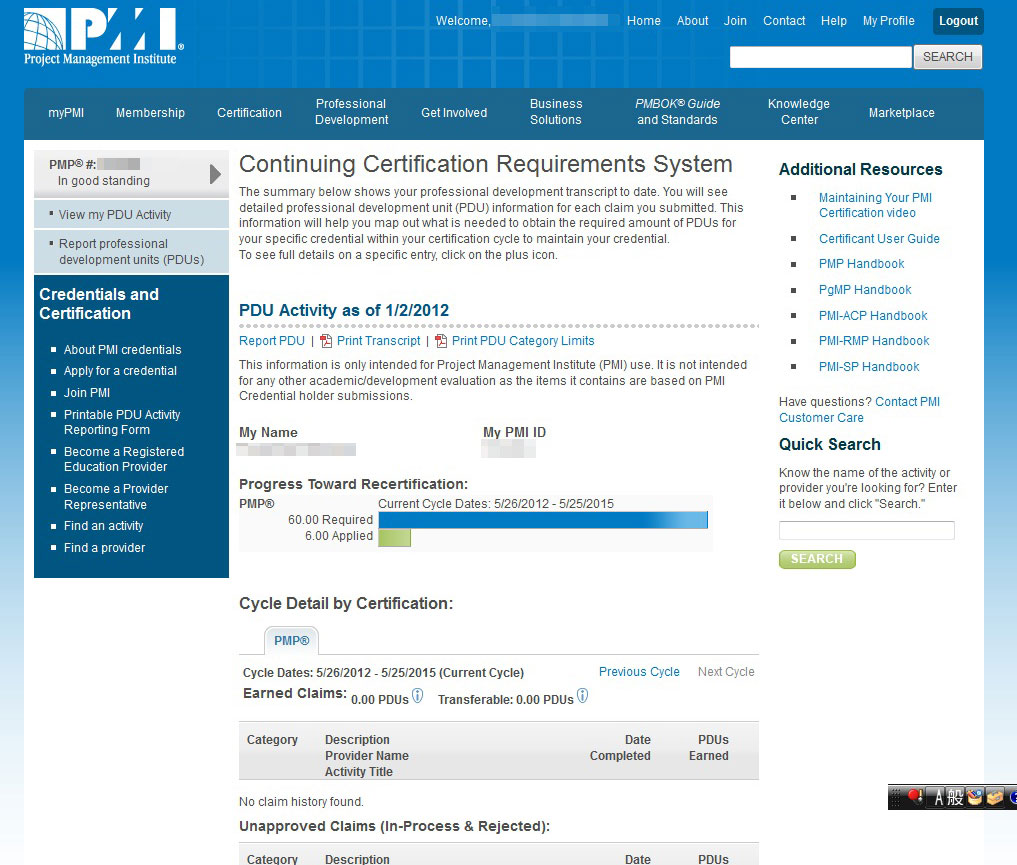Click into the Quick Search text field
The width and height of the screenshot is (1017, 865).
(867, 530)
